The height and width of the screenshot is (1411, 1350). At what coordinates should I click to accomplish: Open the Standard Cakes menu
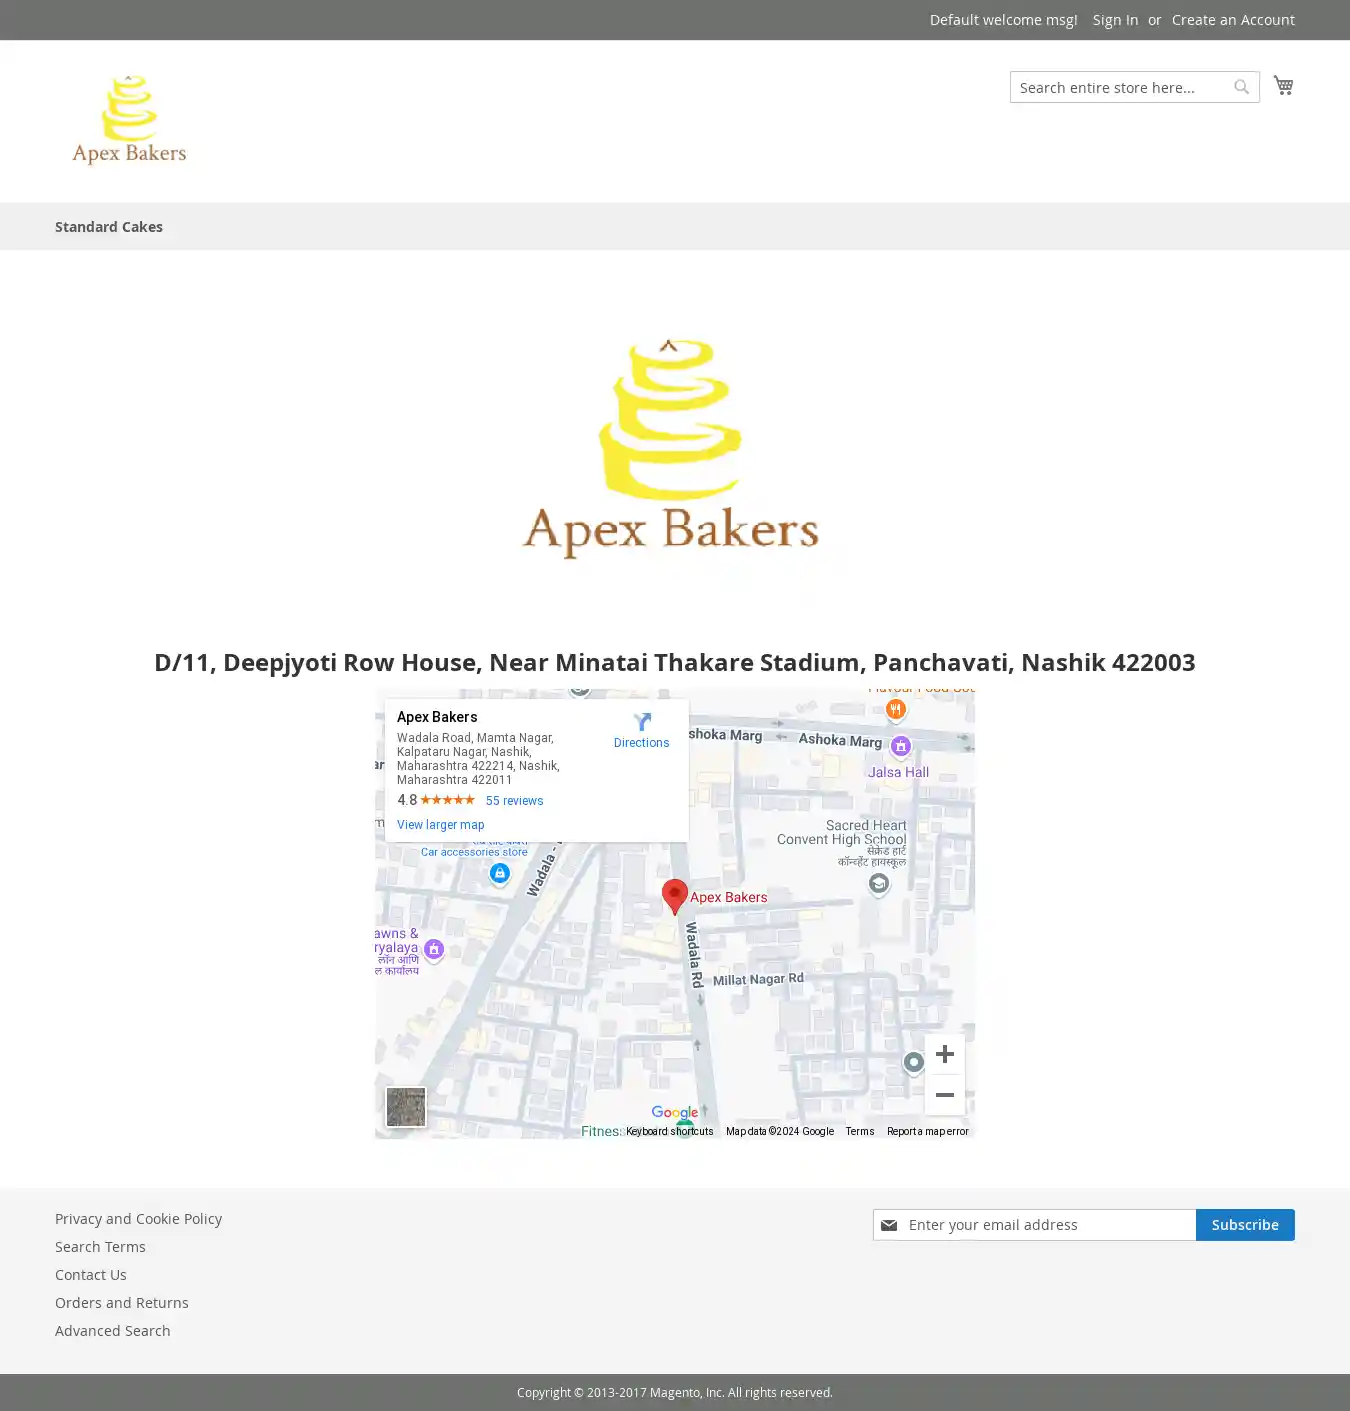tap(109, 227)
